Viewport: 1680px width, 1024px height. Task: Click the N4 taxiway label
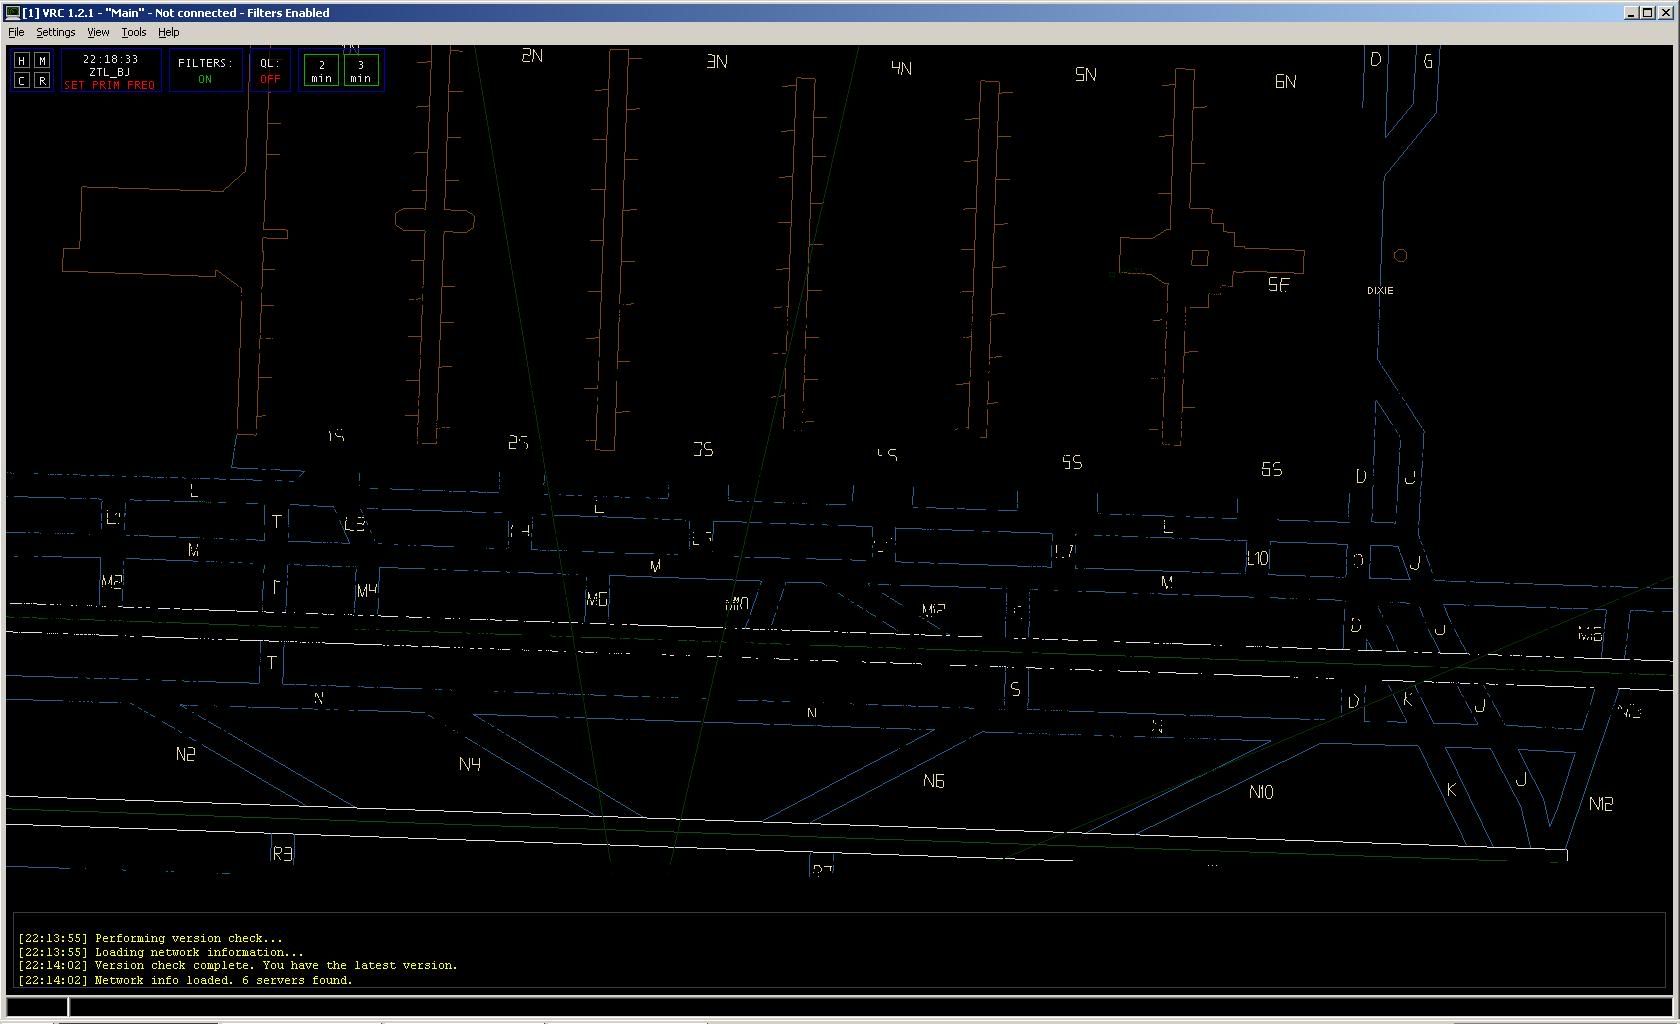pos(469,764)
